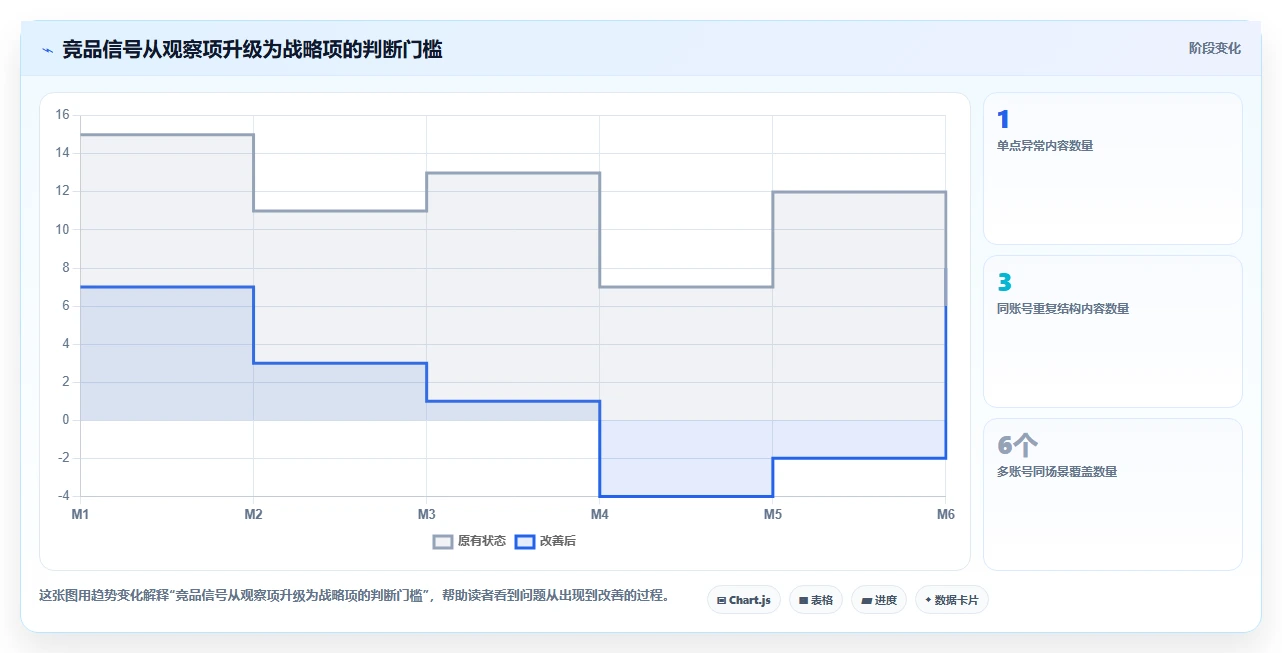
Task: Click the M2 x-axis label
Action: (253, 514)
